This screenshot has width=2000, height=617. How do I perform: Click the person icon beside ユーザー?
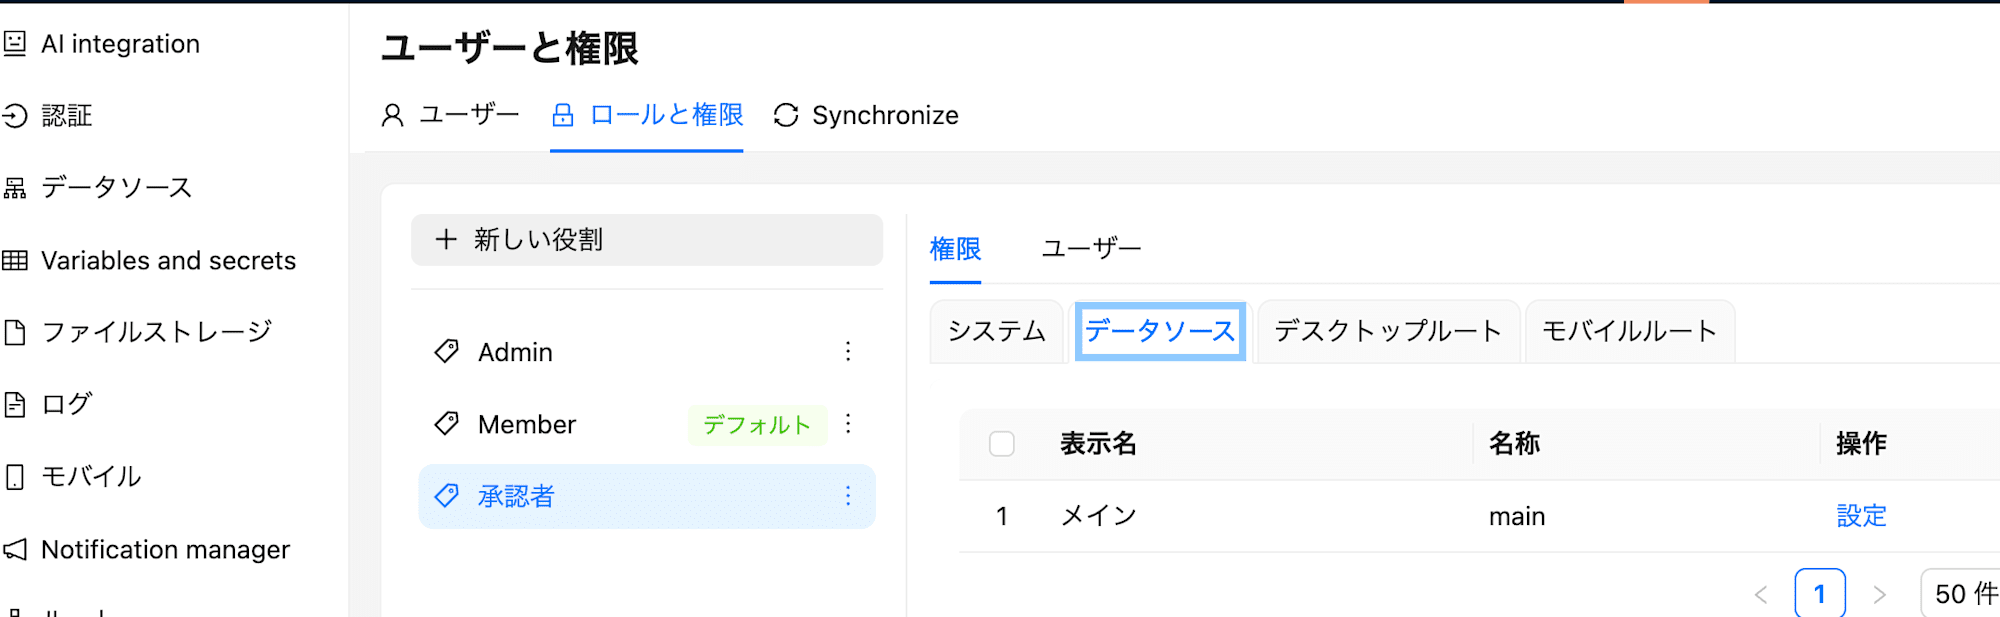393,116
